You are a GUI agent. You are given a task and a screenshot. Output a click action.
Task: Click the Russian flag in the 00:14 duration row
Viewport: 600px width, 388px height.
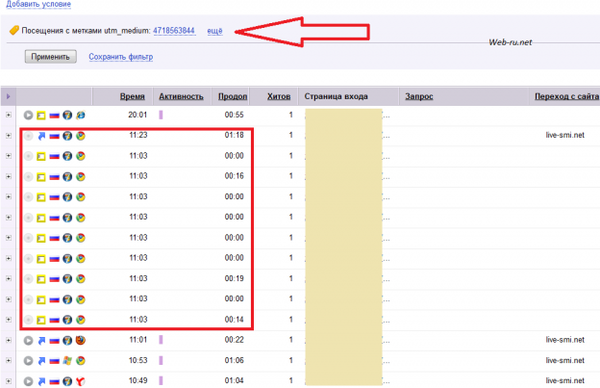(x=54, y=320)
